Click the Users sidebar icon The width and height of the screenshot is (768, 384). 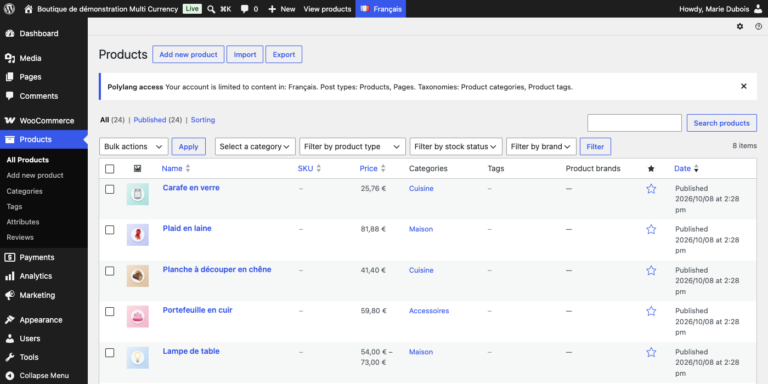[x=9, y=338]
